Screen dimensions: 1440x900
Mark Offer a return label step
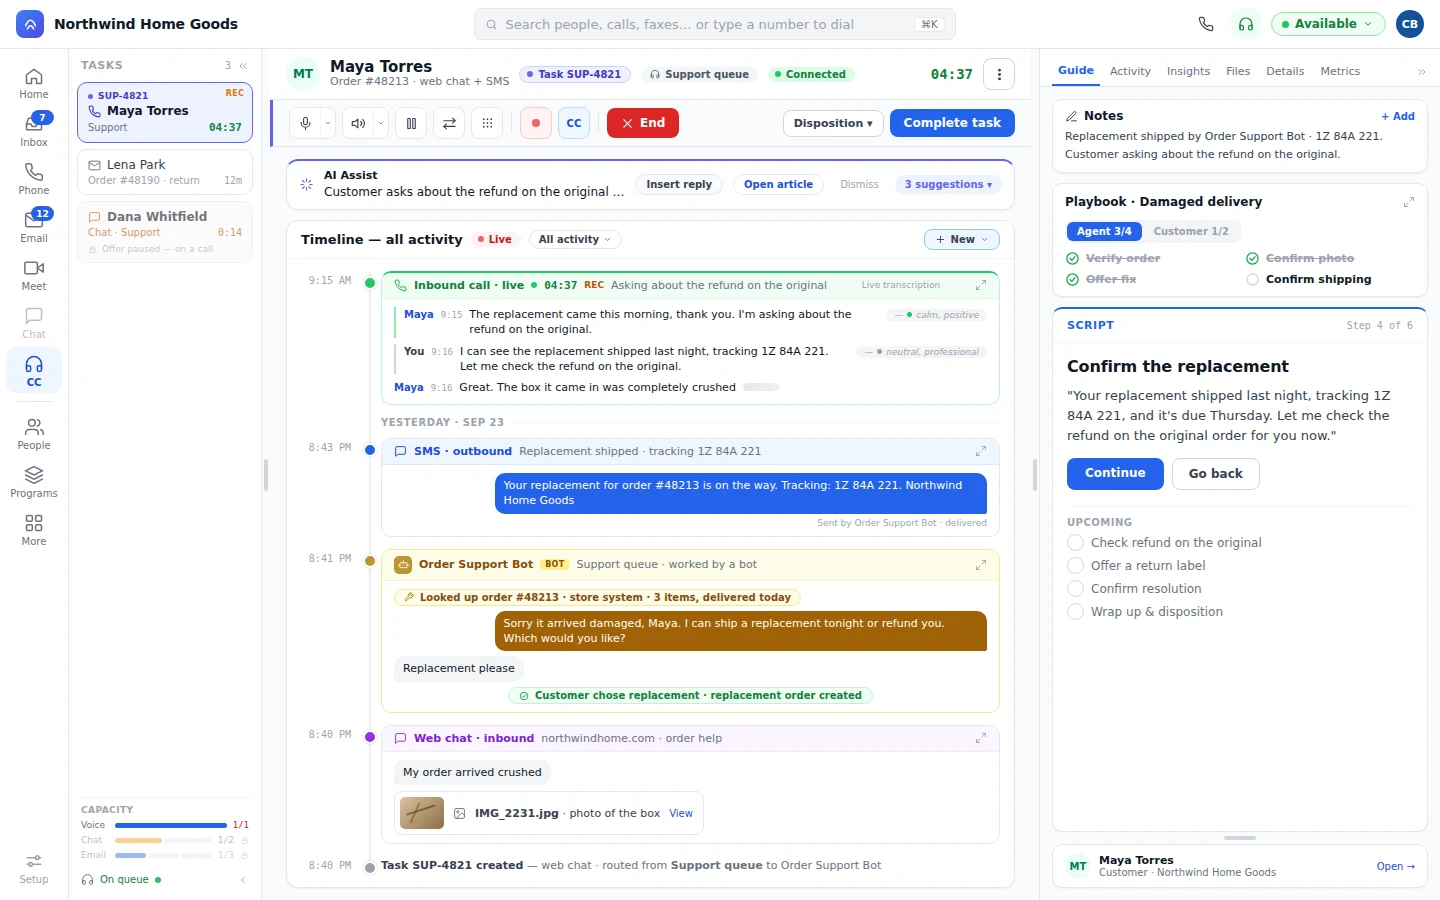click(1075, 565)
